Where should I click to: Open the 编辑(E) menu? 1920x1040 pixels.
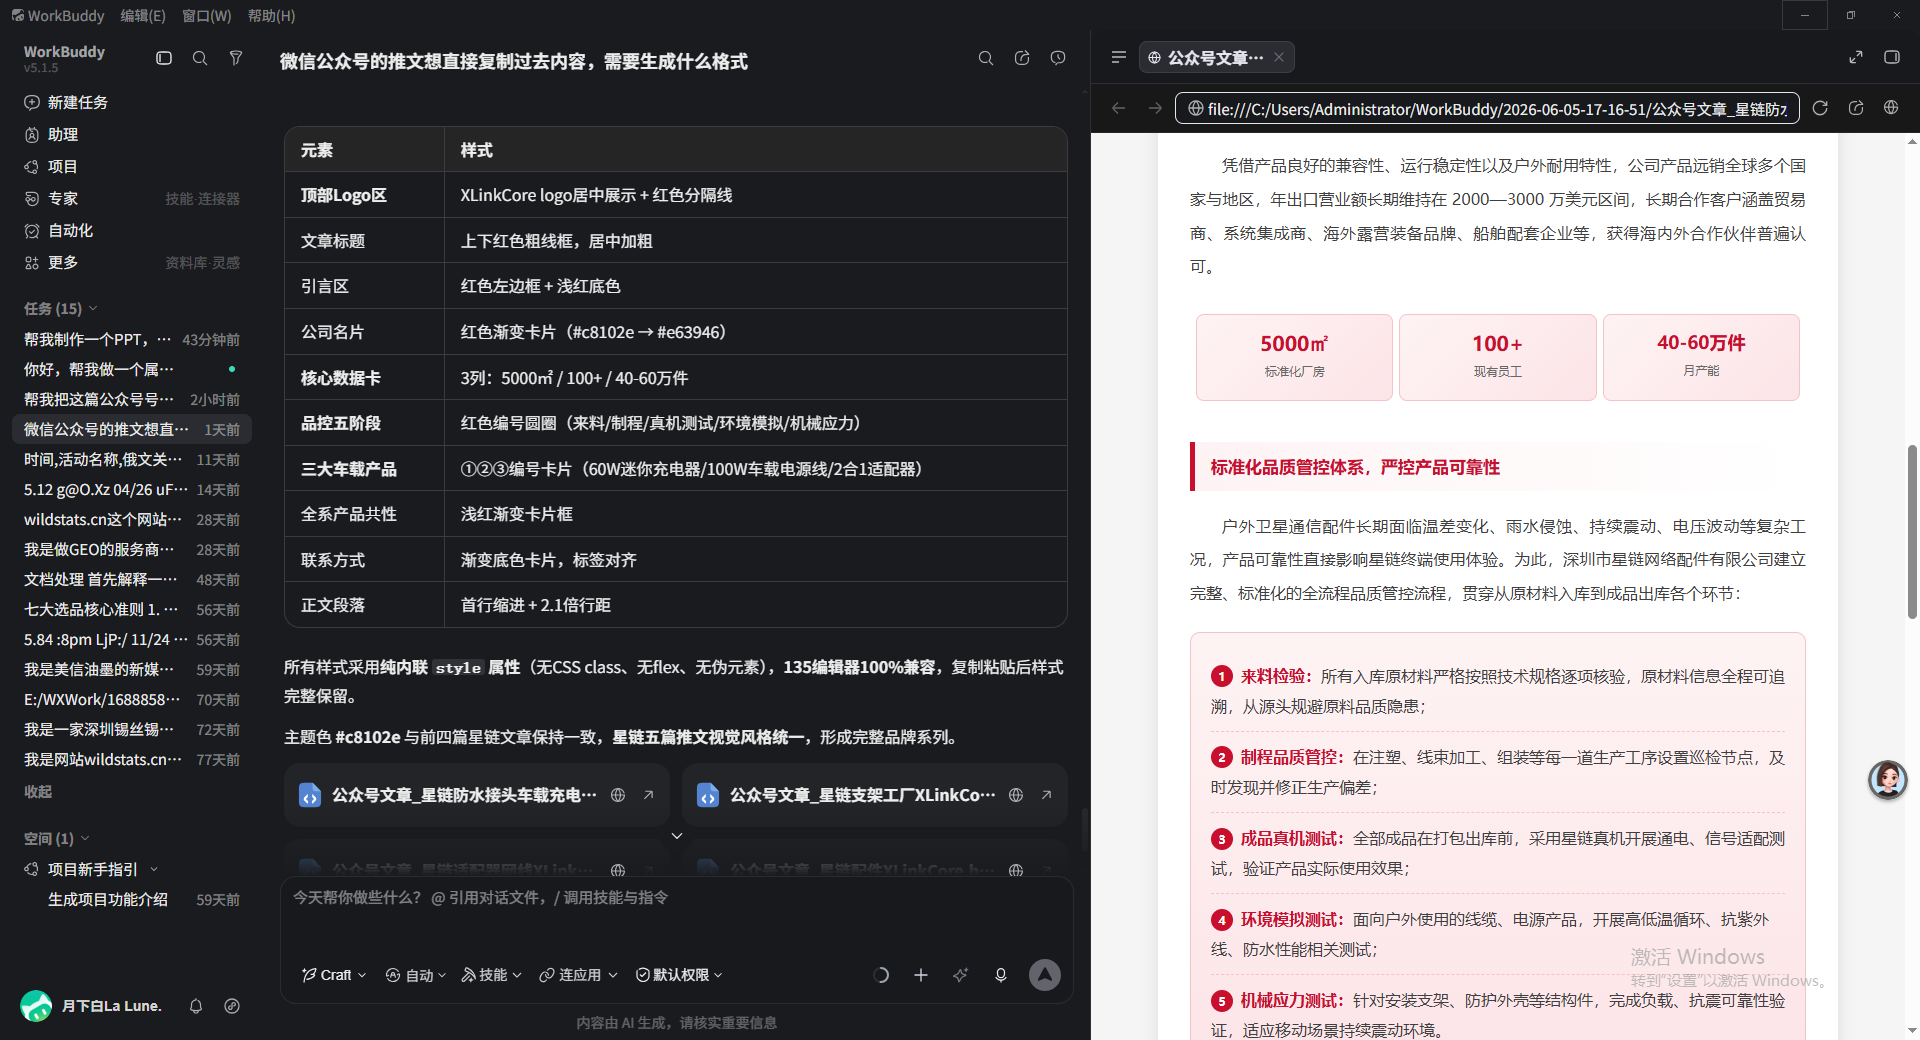(x=143, y=16)
